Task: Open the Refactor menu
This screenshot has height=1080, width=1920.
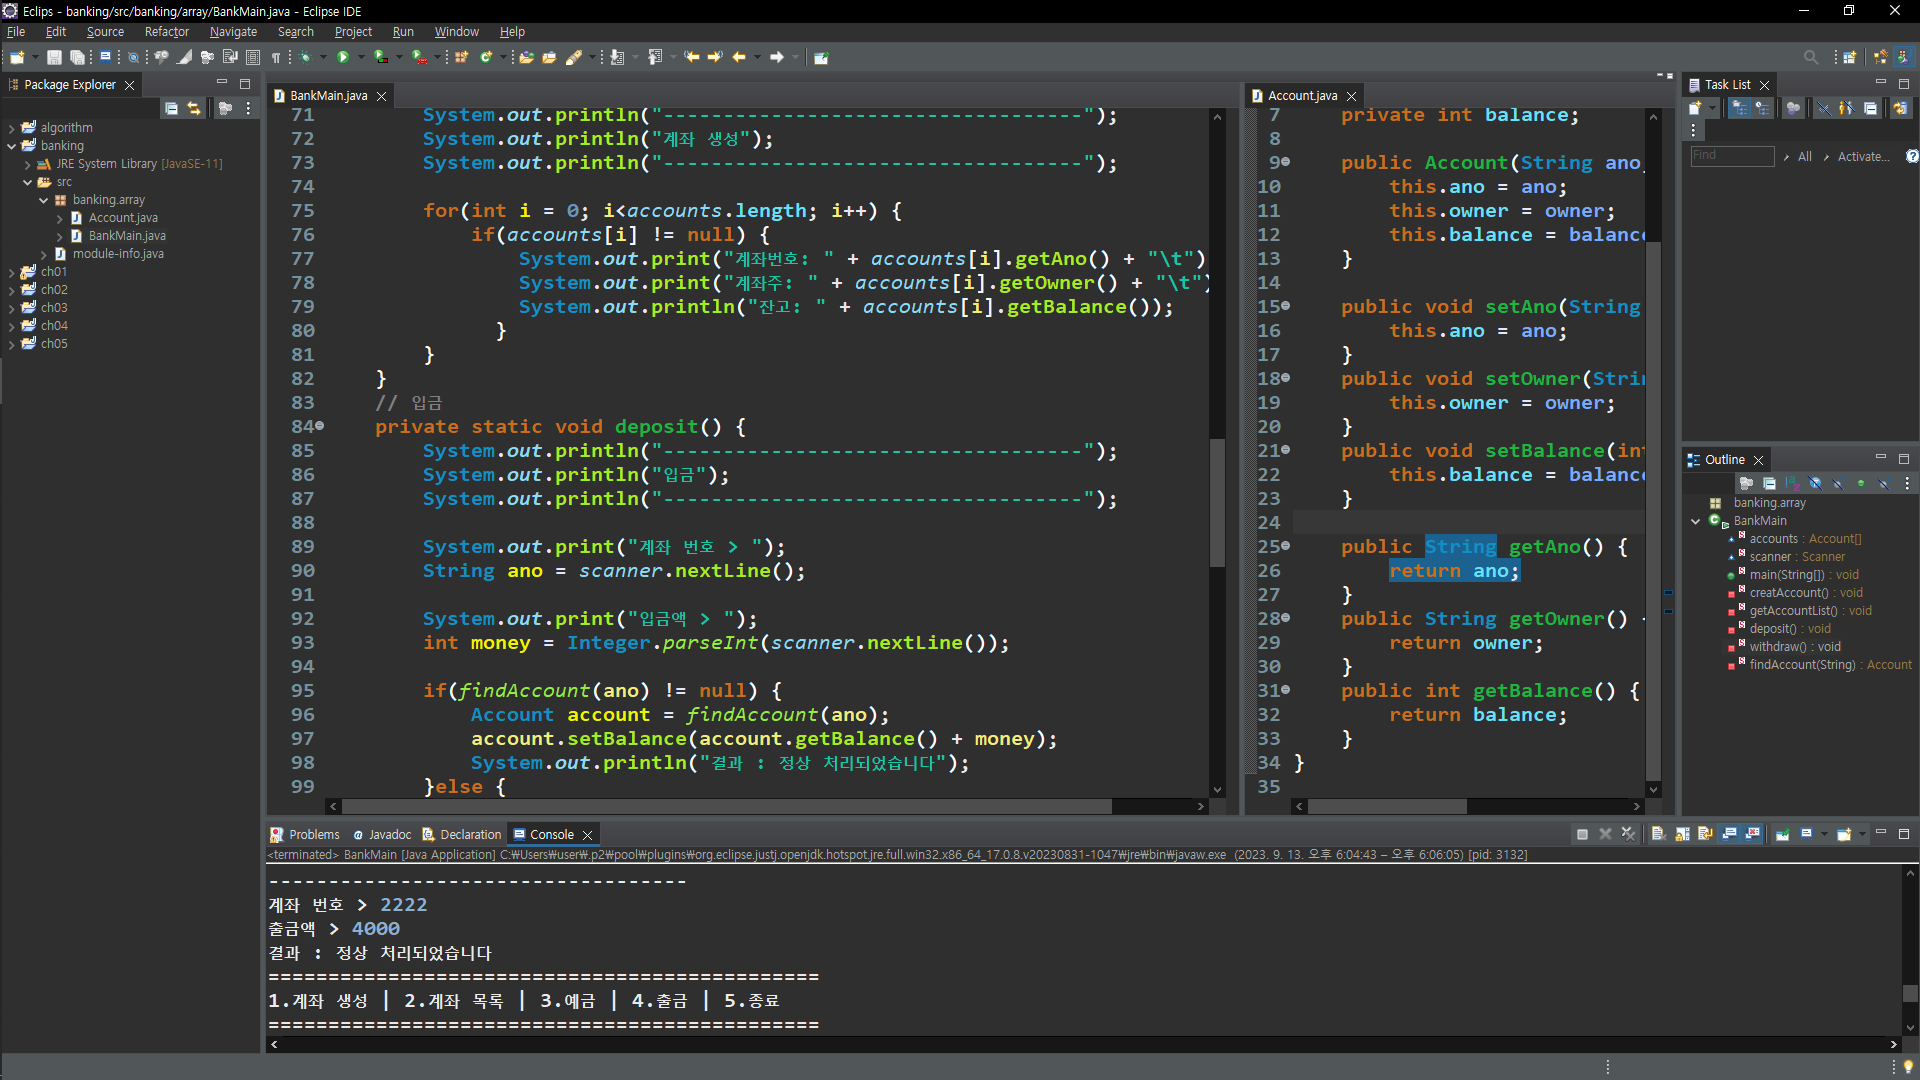Action: 166,32
